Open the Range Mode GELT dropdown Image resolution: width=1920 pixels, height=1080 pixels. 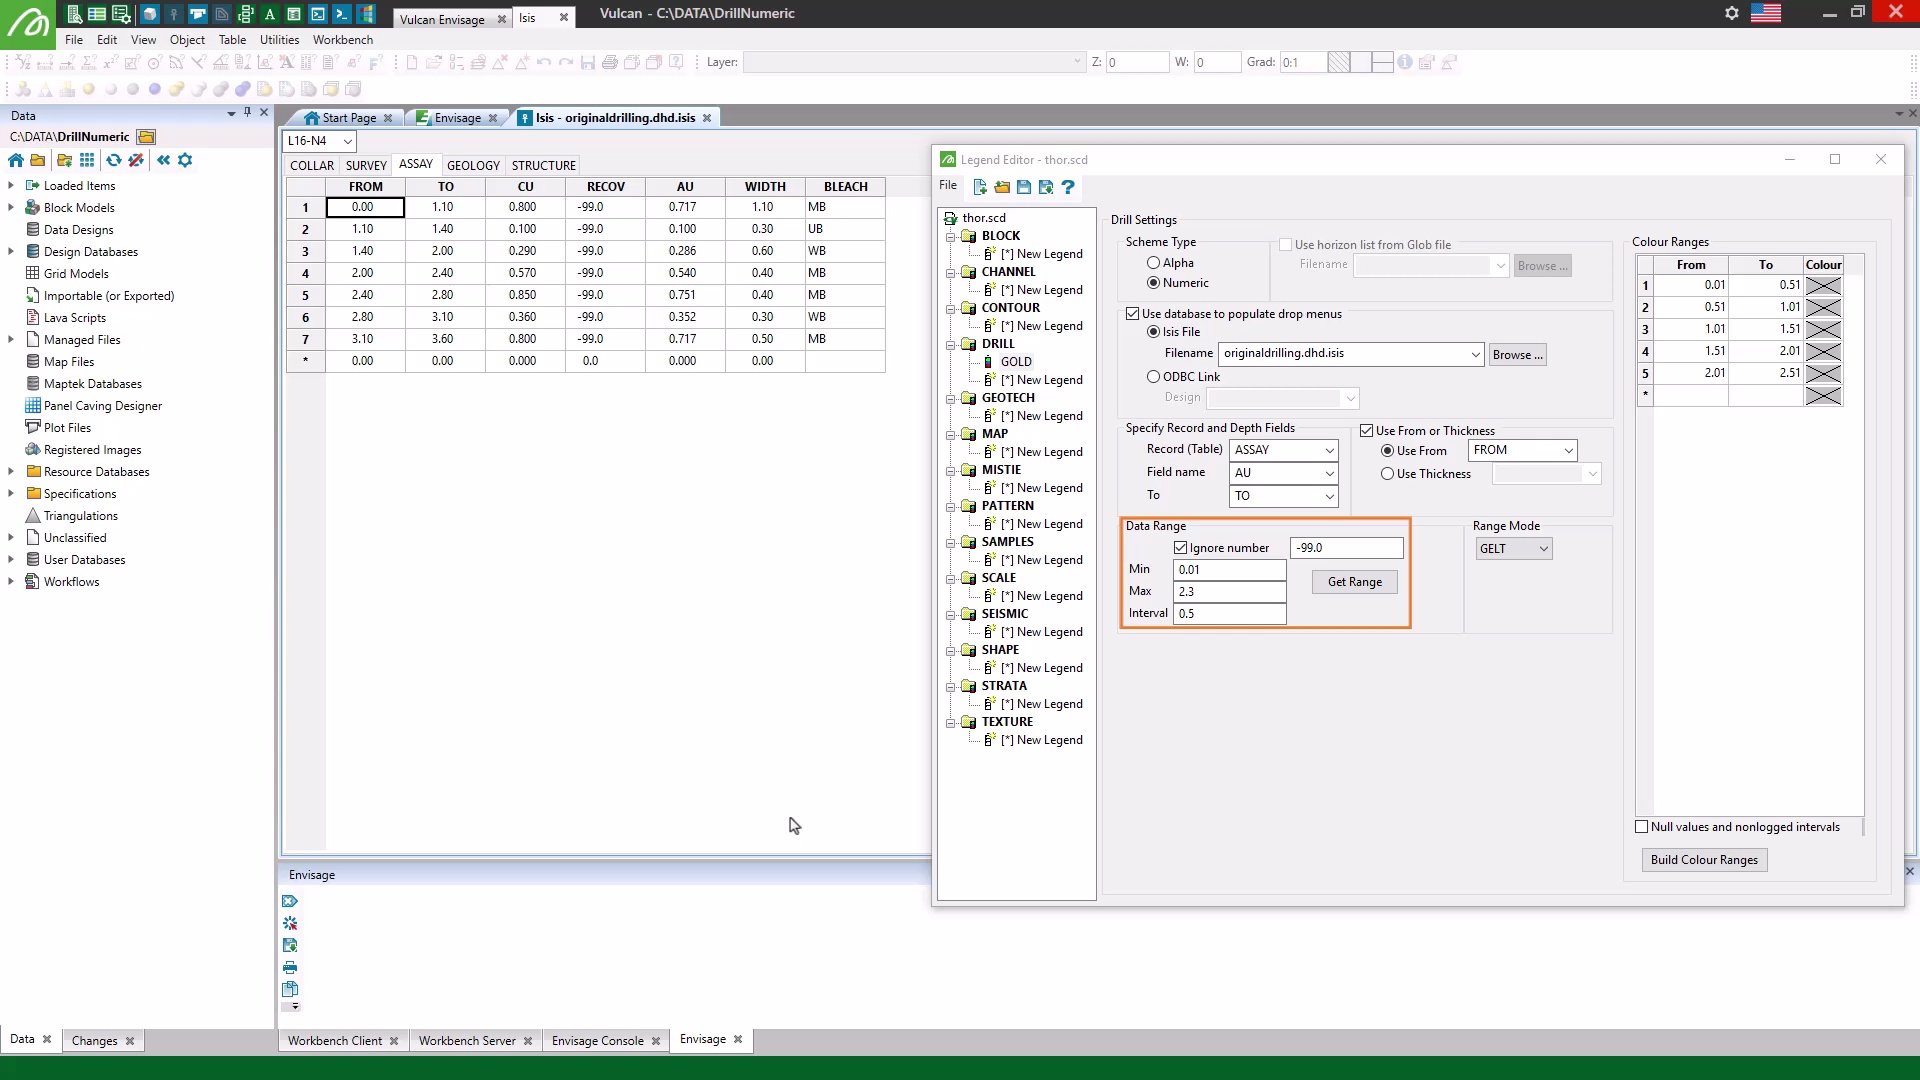tap(1514, 549)
